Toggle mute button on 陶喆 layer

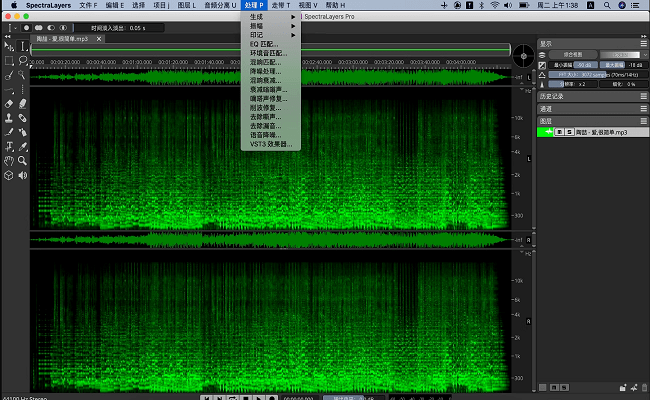pos(559,131)
